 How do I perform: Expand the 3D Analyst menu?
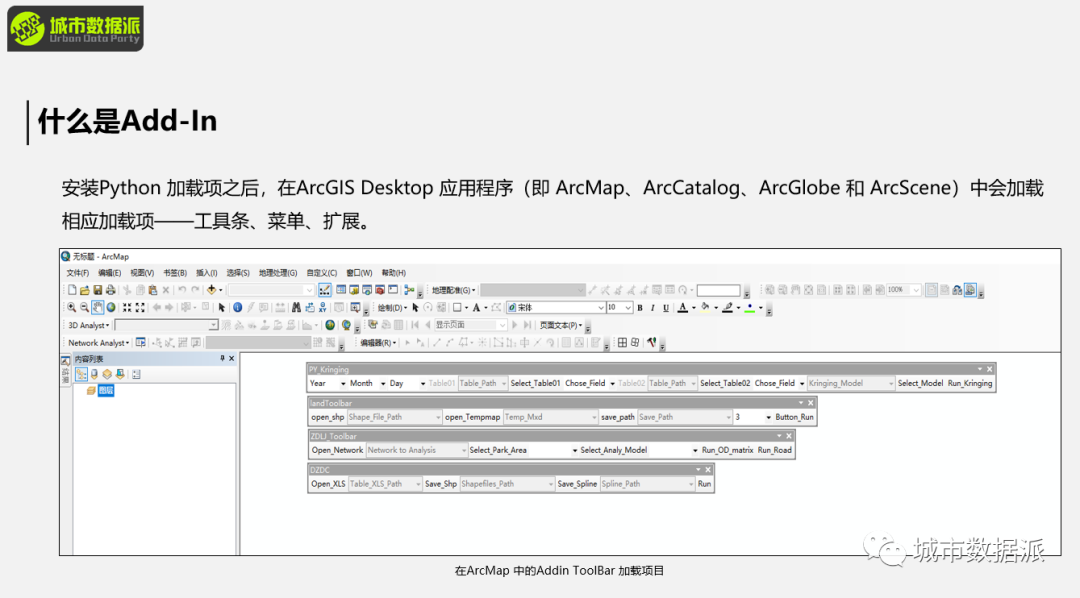(x=88, y=325)
